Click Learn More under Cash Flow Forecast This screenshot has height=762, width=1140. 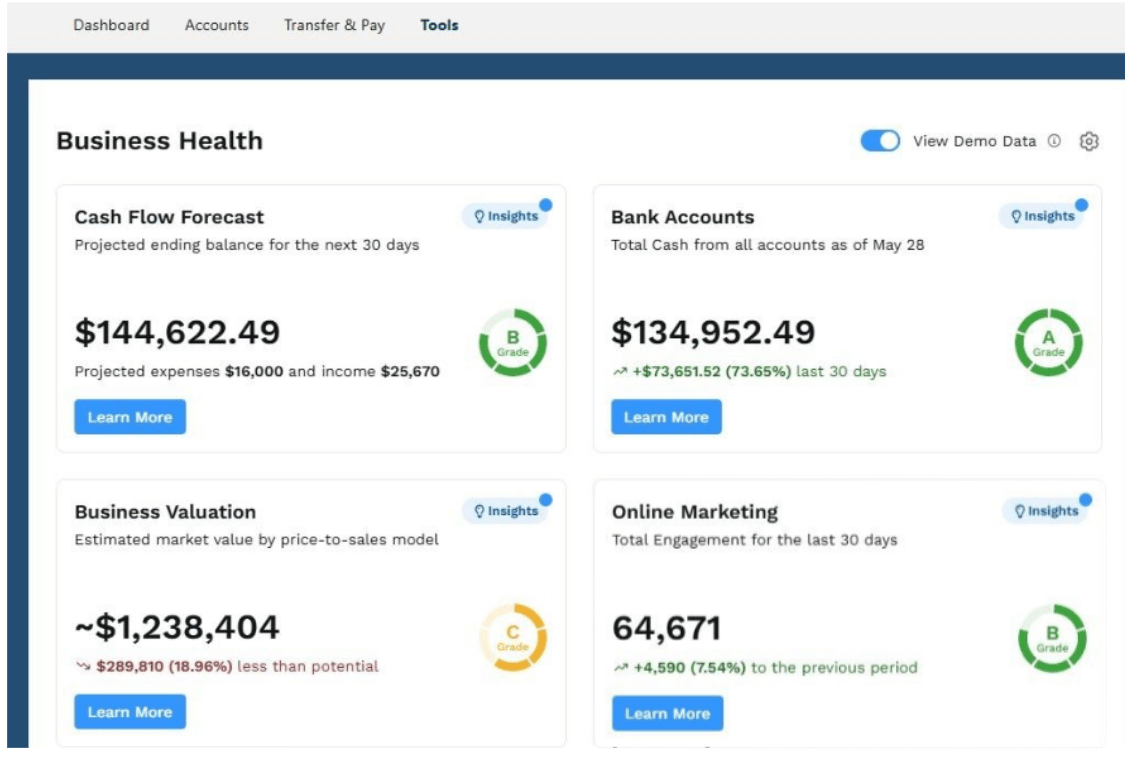coord(130,417)
